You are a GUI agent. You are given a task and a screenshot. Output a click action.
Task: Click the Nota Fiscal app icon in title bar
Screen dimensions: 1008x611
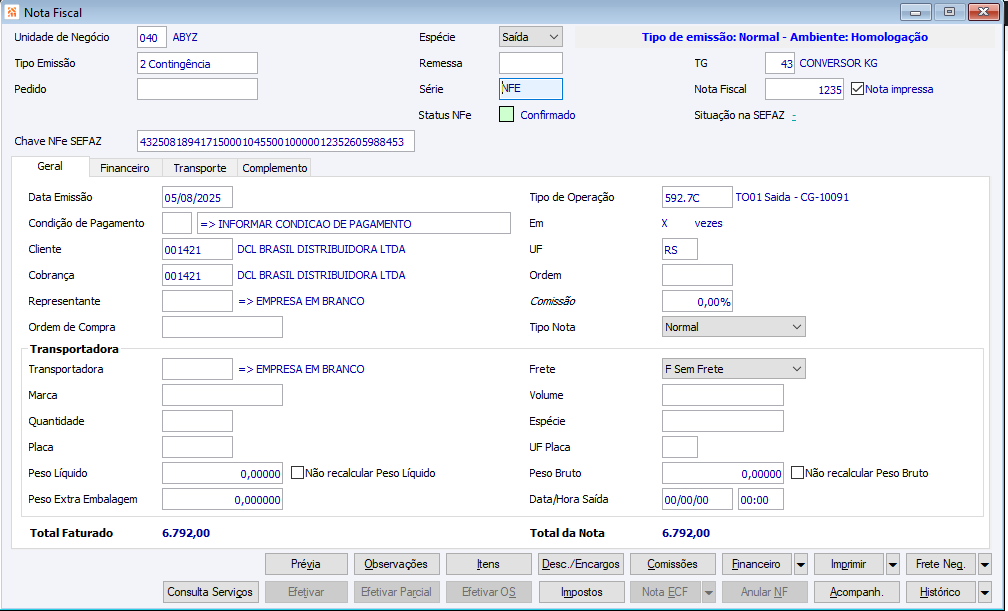[x=12, y=12]
